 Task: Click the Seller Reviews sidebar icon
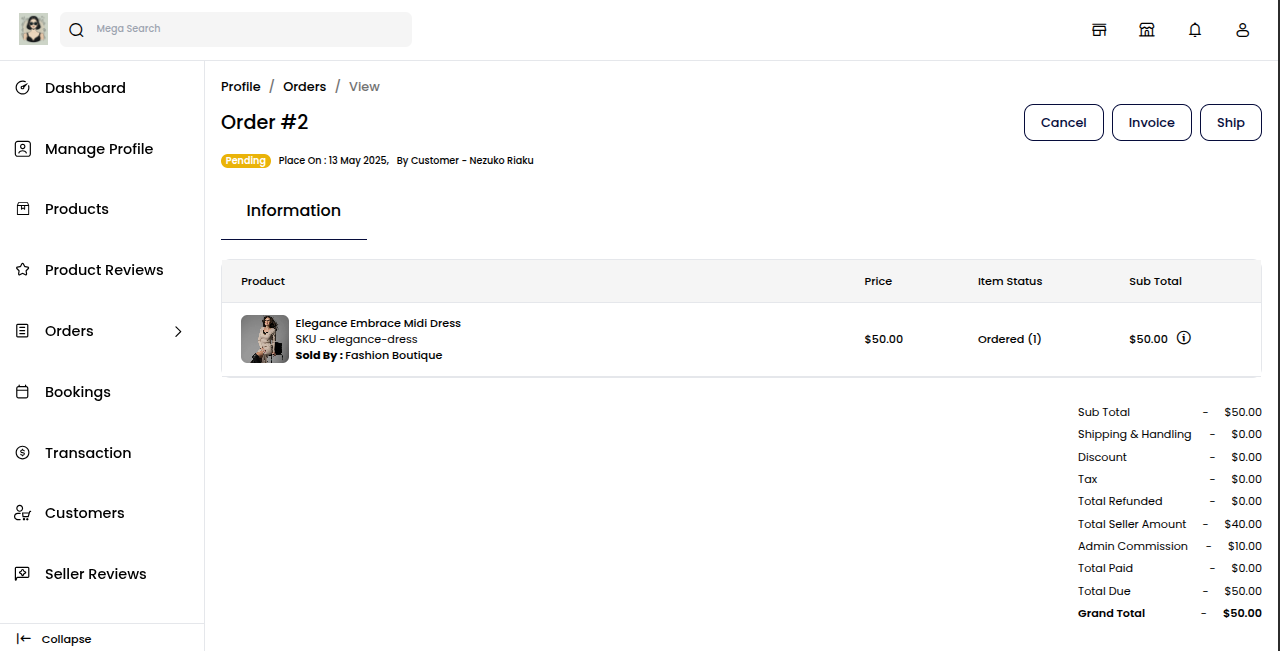point(22,573)
